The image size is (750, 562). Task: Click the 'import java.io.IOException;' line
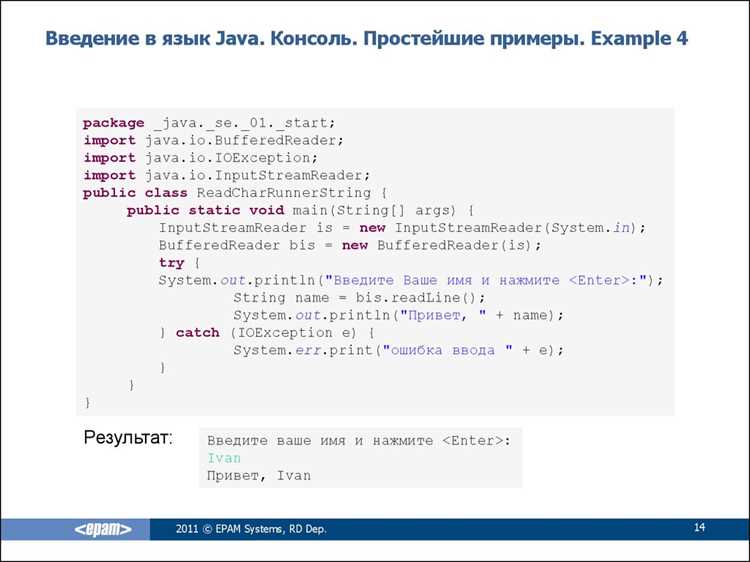[x=200, y=158]
